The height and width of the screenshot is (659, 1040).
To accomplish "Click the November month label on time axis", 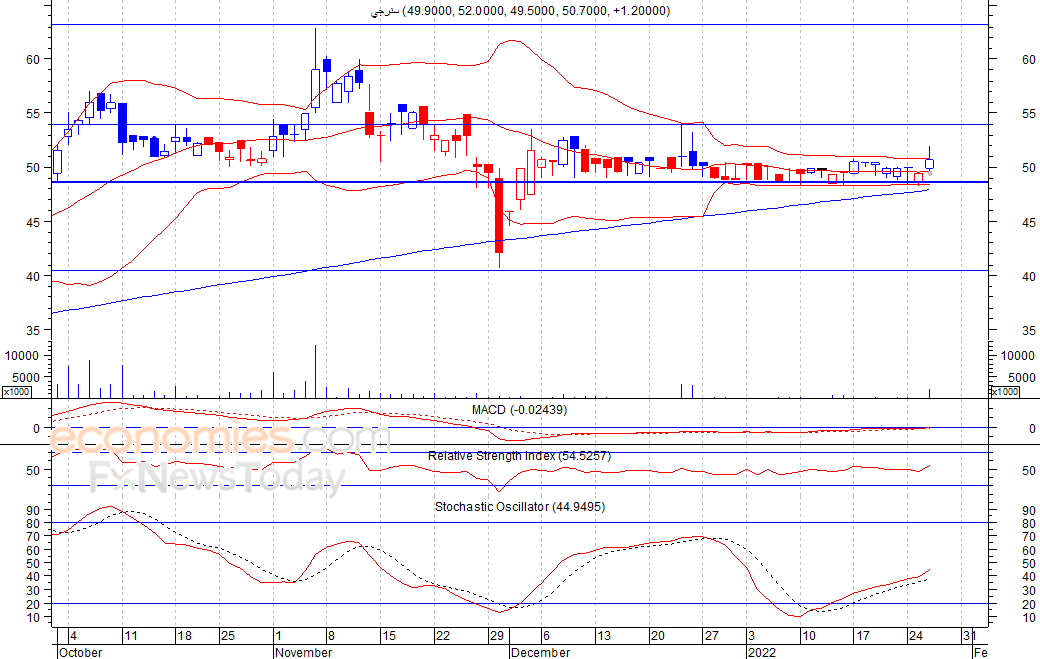I will click(304, 652).
